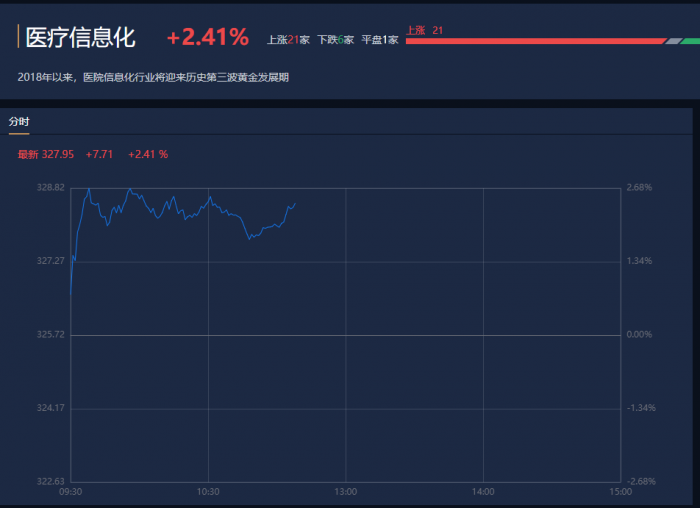The image size is (700, 508).
Task: Switch to the 分时 tab
Action: pos(19,121)
